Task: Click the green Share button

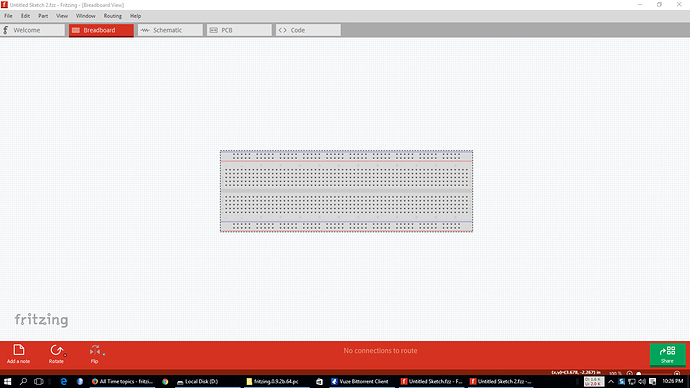Action: click(x=667, y=354)
